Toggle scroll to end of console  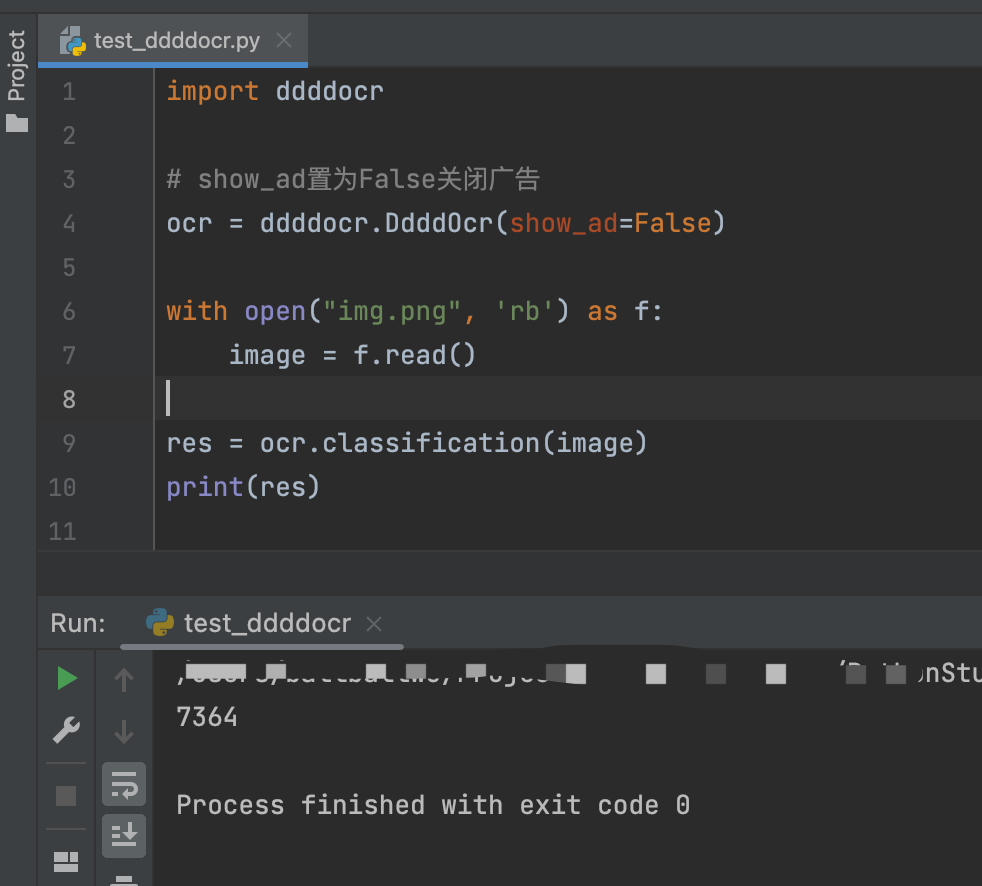pos(124,835)
